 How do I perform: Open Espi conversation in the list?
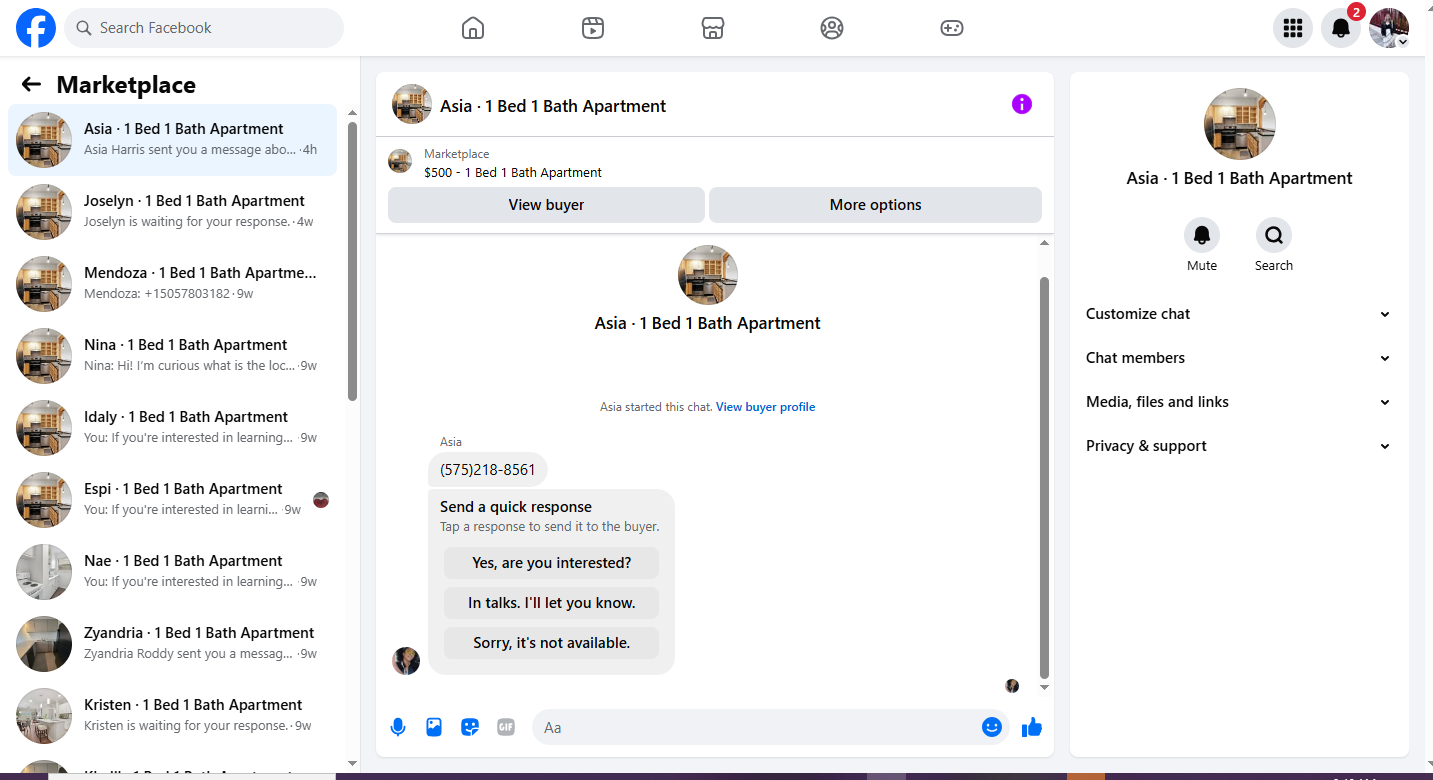(173, 500)
